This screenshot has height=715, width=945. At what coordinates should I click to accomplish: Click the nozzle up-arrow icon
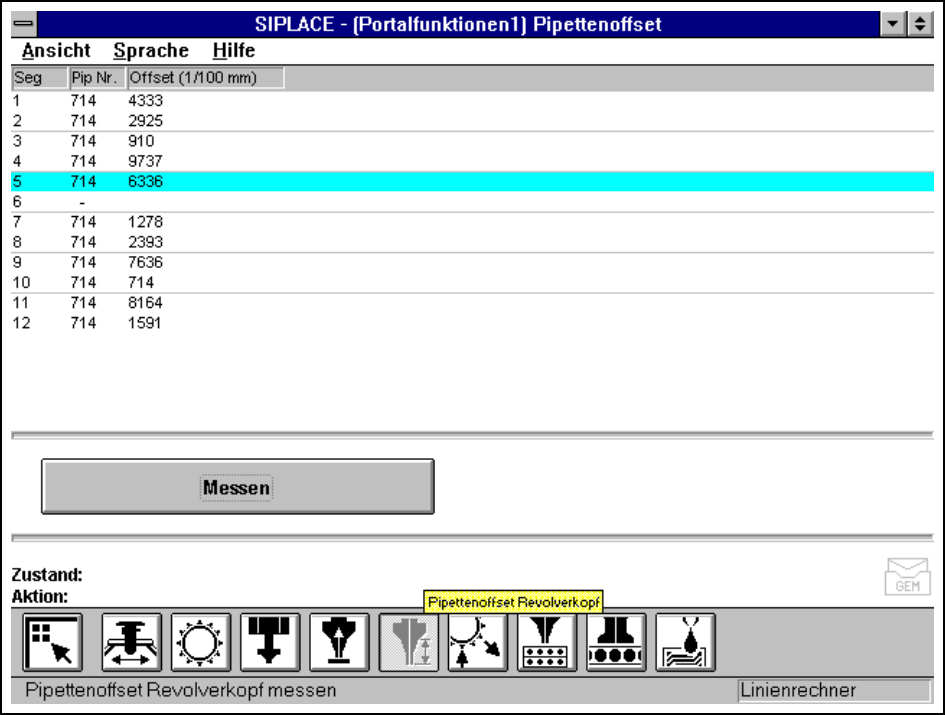(339, 643)
